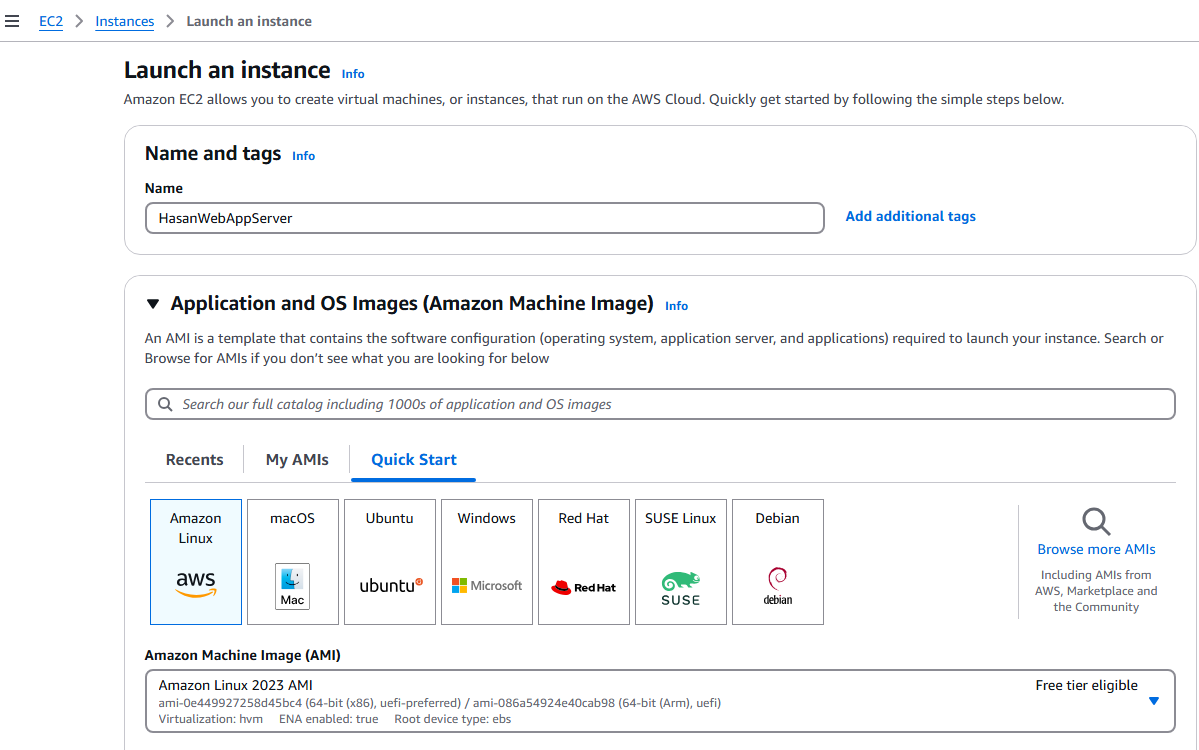This screenshot has height=750, width=1199.
Task: Click the magnifier icon in AMI search box
Action: pos(165,404)
